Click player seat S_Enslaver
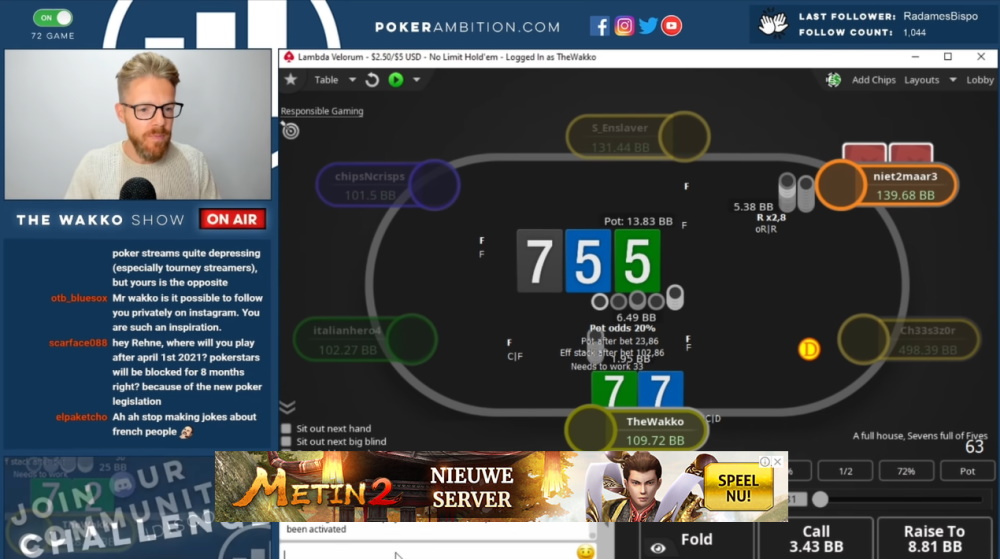The height and width of the screenshot is (559, 1000). [638, 136]
